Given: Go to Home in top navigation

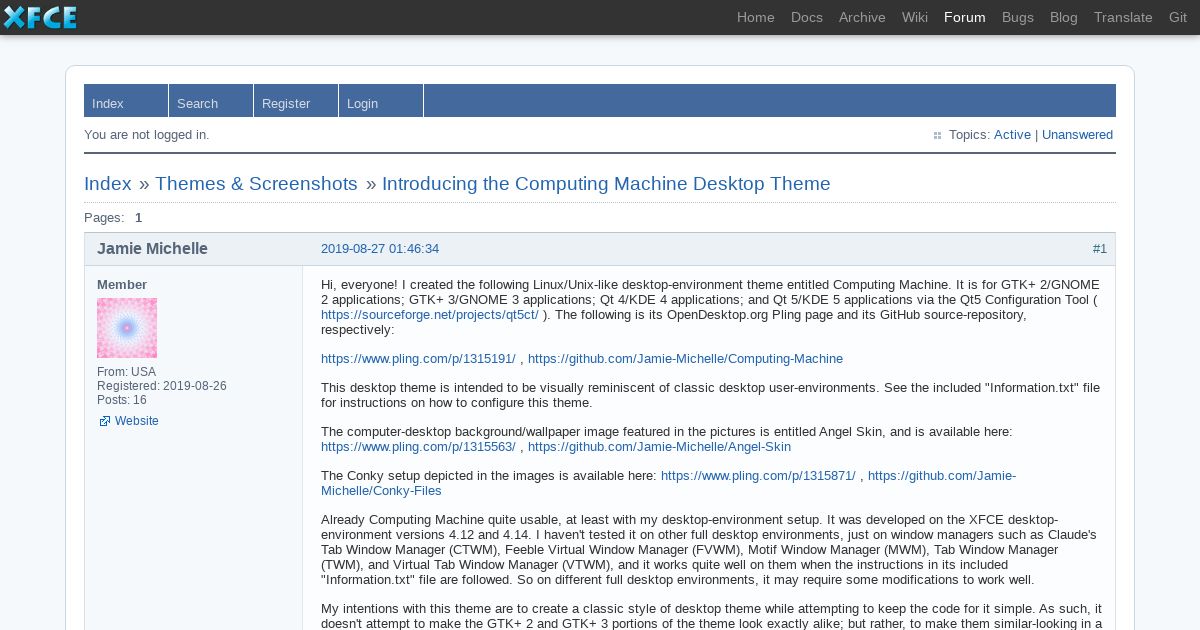Looking at the screenshot, I should [x=756, y=17].
